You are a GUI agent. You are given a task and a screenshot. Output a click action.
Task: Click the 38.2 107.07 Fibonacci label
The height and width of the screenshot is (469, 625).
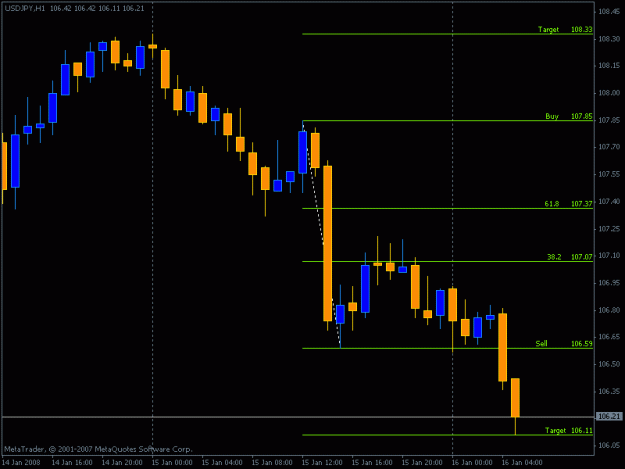570,257
